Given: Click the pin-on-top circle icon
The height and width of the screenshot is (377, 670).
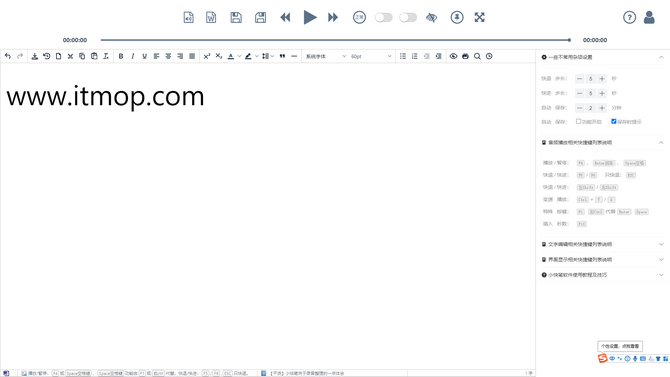Looking at the screenshot, I should [457, 18].
